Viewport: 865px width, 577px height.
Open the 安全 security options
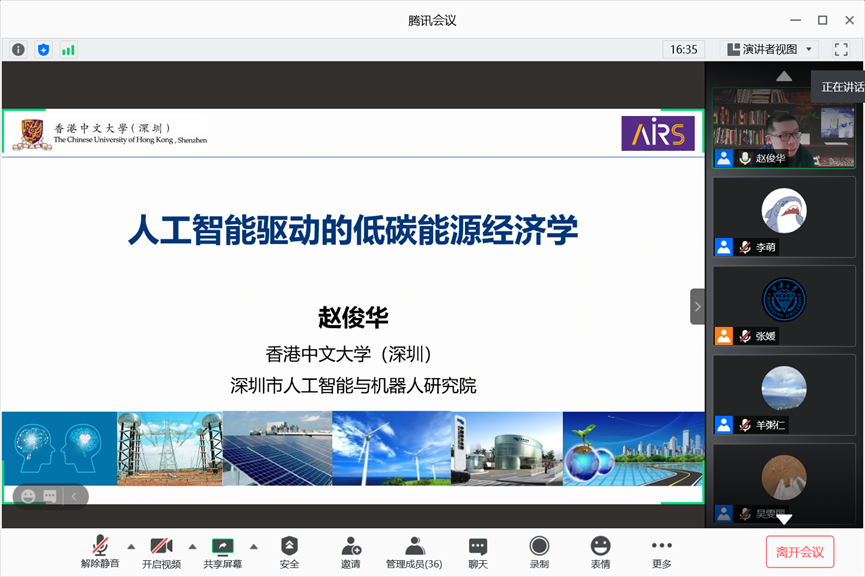tap(289, 551)
